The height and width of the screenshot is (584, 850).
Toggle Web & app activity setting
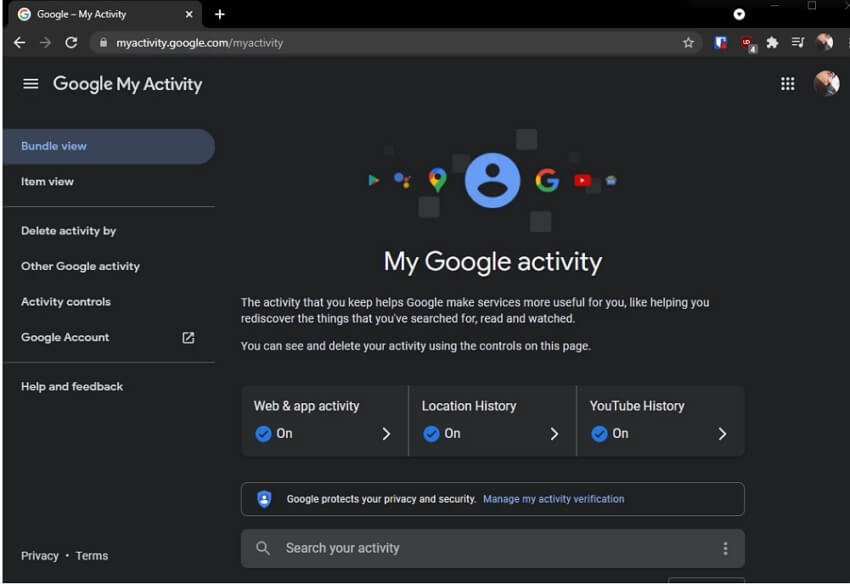263,433
